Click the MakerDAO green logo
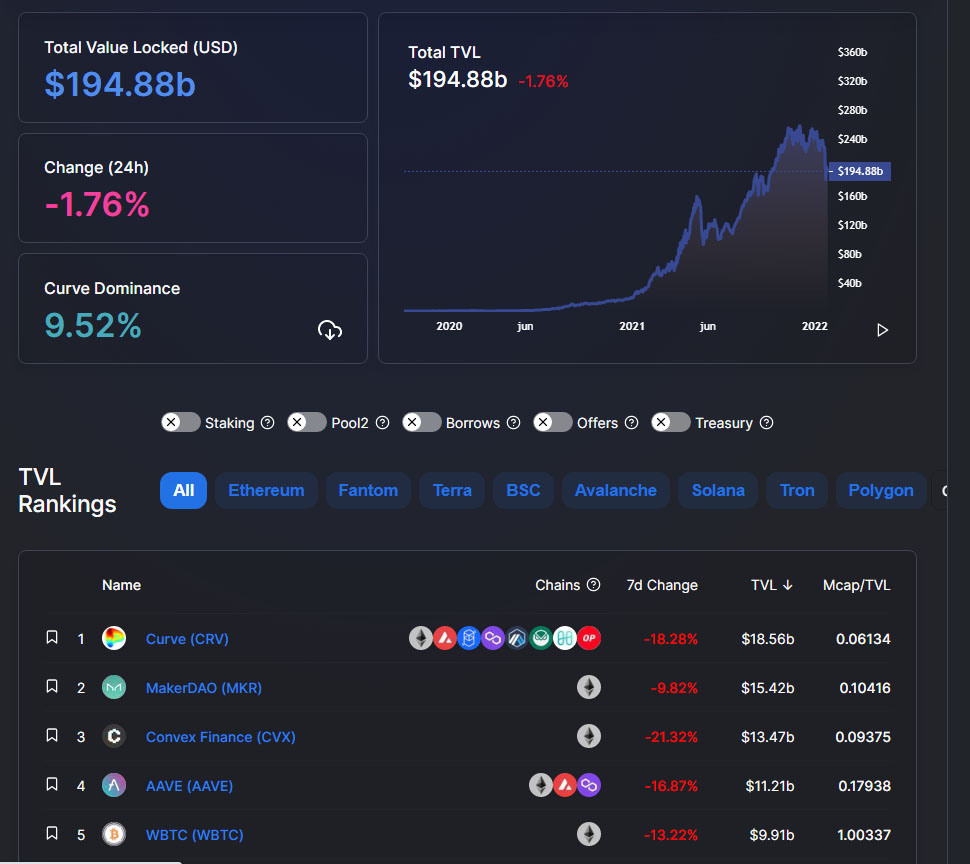Image resolution: width=970 pixels, height=864 pixels. [x=114, y=687]
